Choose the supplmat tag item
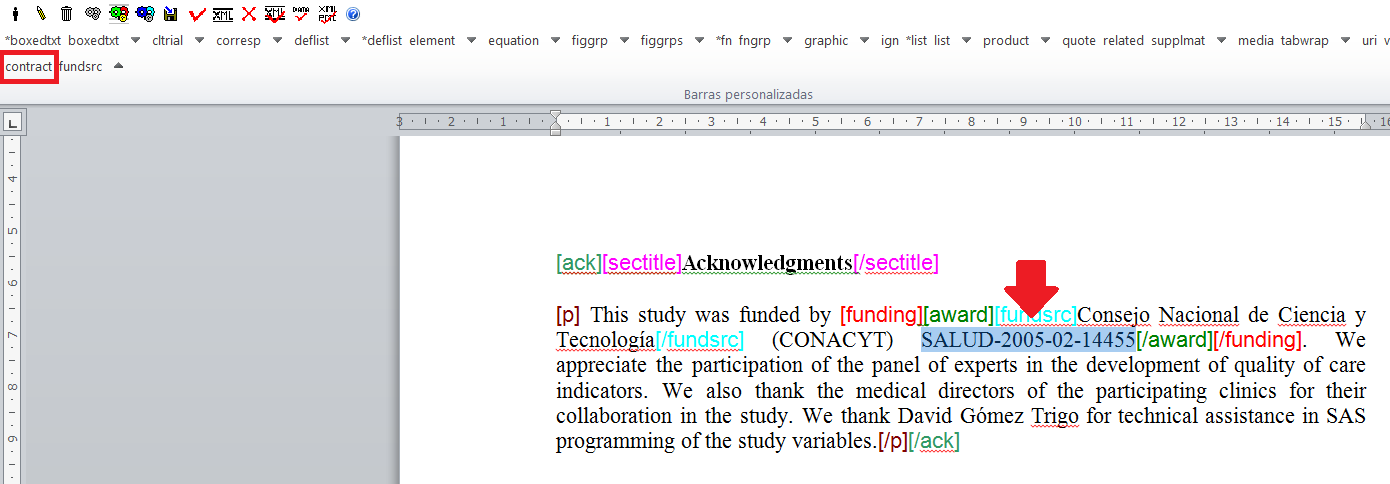Image resolution: width=1390 pixels, height=484 pixels. pos(1179,41)
